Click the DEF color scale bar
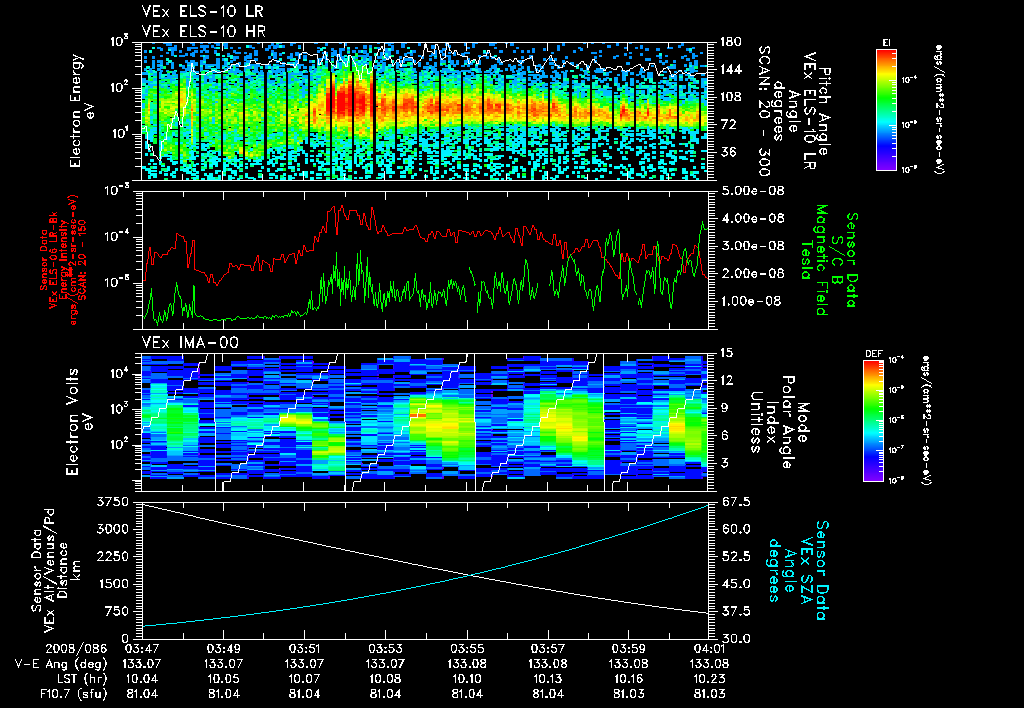Image resolution: width=1024 pixels, height=708 pixels. pyautogui.click(x=874, y=421)
